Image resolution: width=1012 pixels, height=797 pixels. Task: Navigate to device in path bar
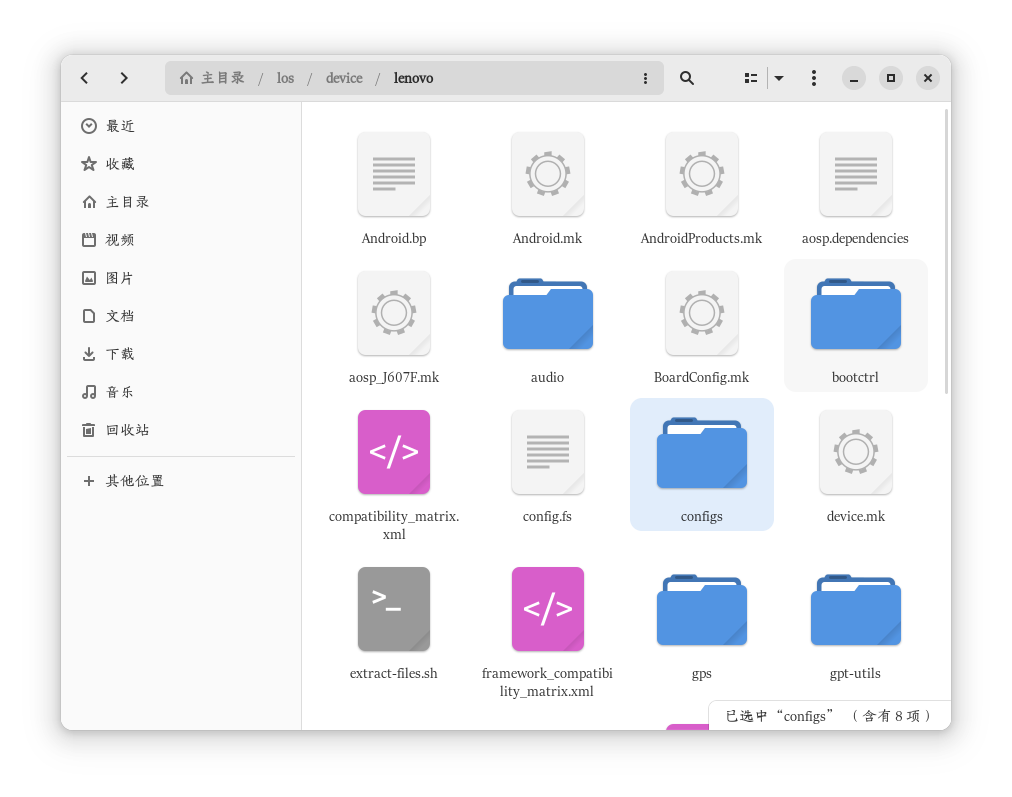coord(344,78)
